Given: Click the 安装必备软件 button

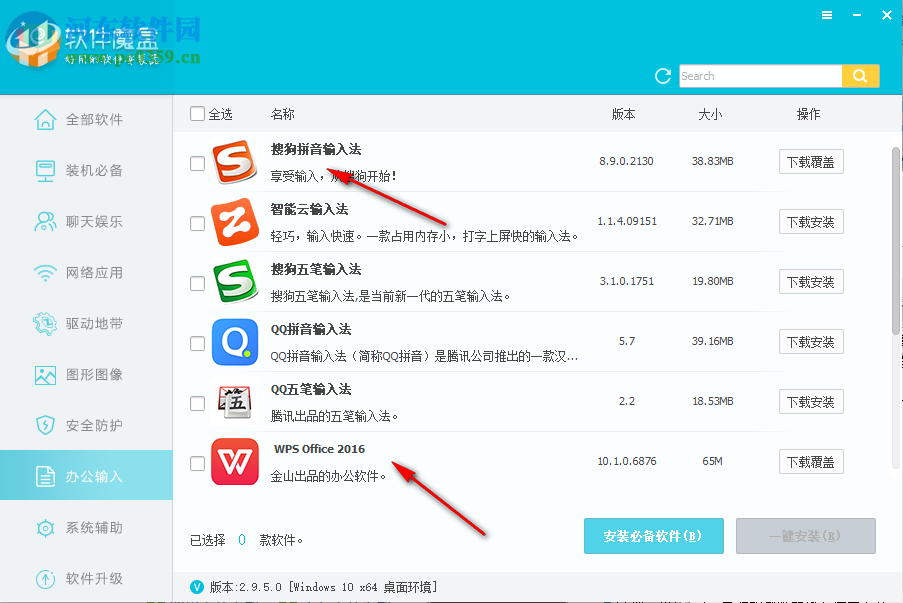Looking at the screenshot, I should tap(653, 536).
